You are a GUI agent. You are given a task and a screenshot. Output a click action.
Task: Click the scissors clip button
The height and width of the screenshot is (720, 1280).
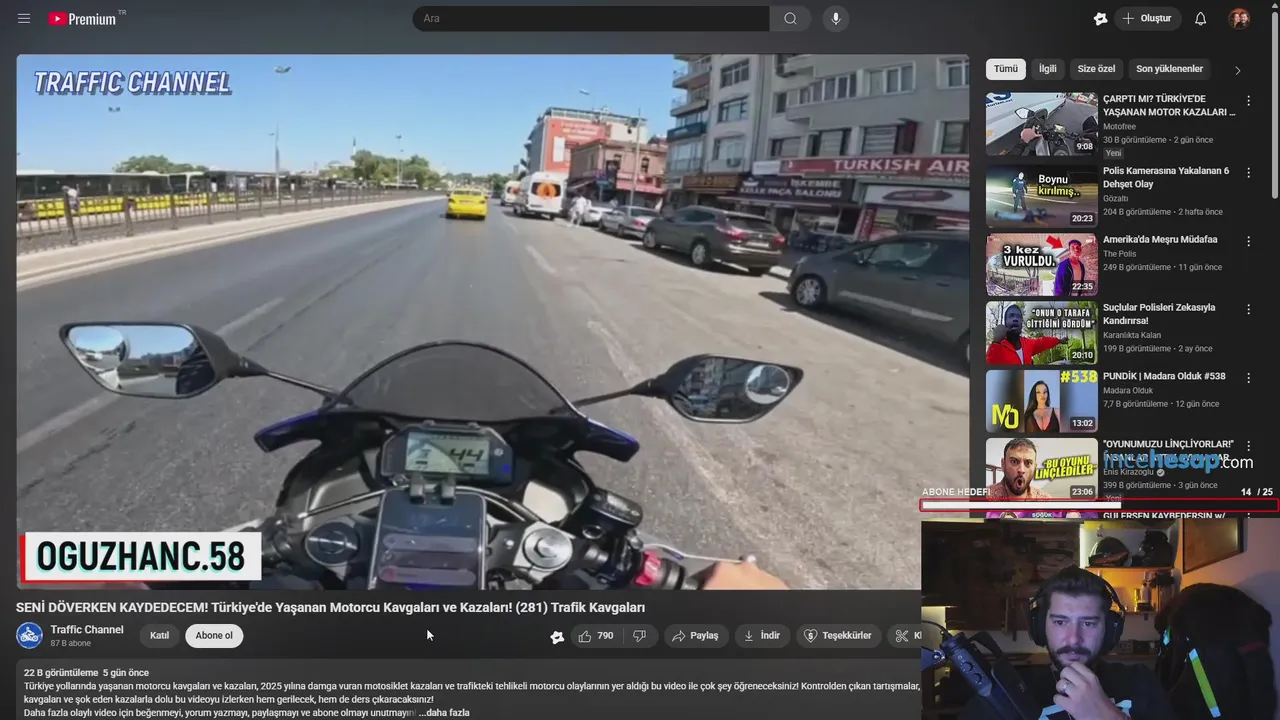click(904, 636)
